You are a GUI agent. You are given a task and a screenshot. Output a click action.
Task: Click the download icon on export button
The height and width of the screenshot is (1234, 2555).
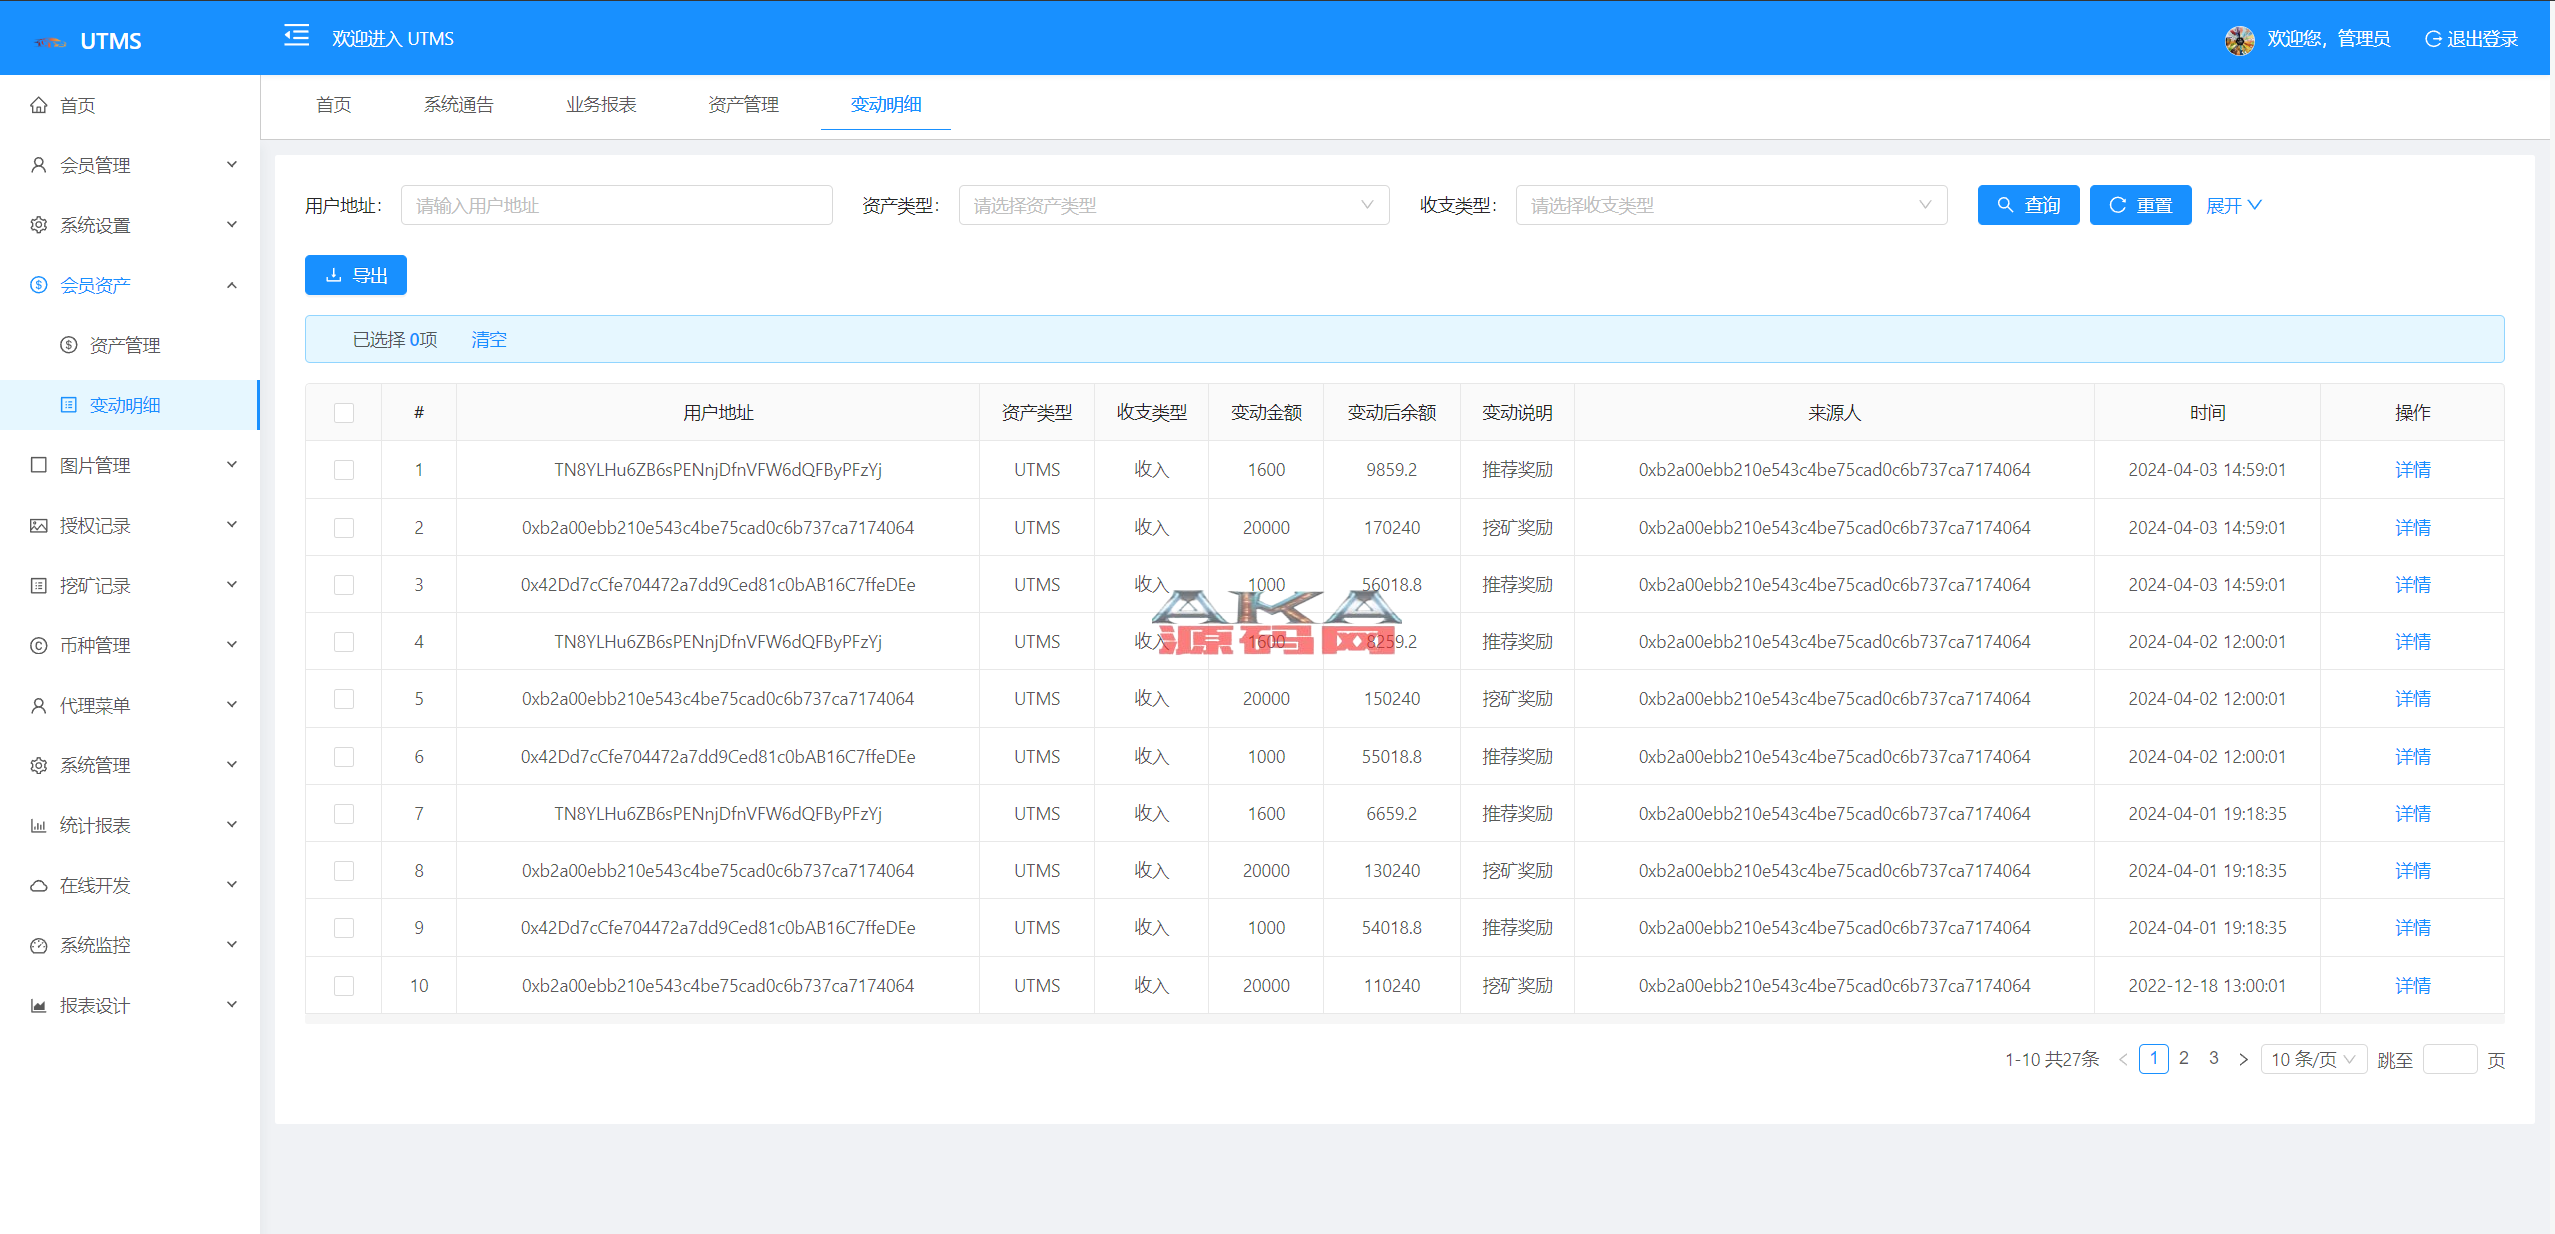pos(334,275)
